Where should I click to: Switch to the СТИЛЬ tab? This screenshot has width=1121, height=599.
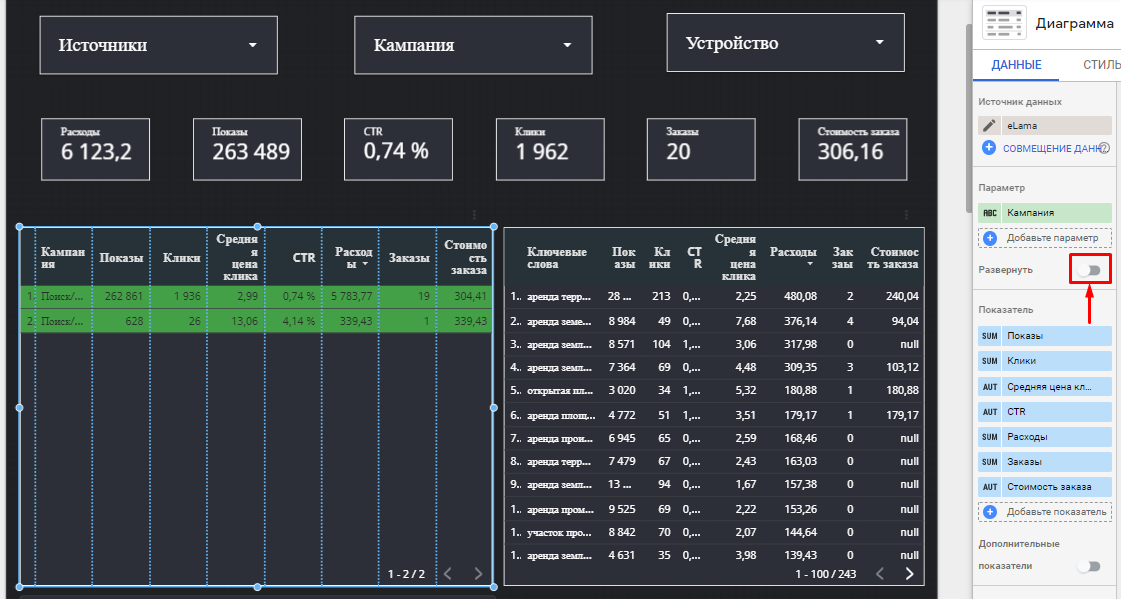1100,65
